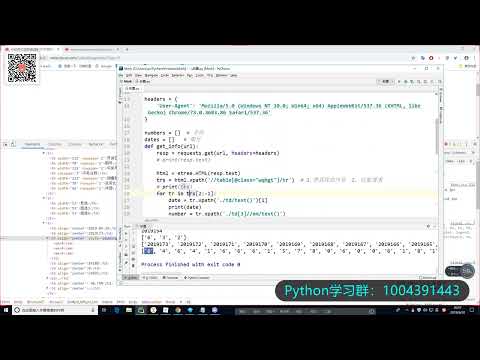Click DevTools error count icon
This screenshot has height=360, width=480.
click(446, 144)
